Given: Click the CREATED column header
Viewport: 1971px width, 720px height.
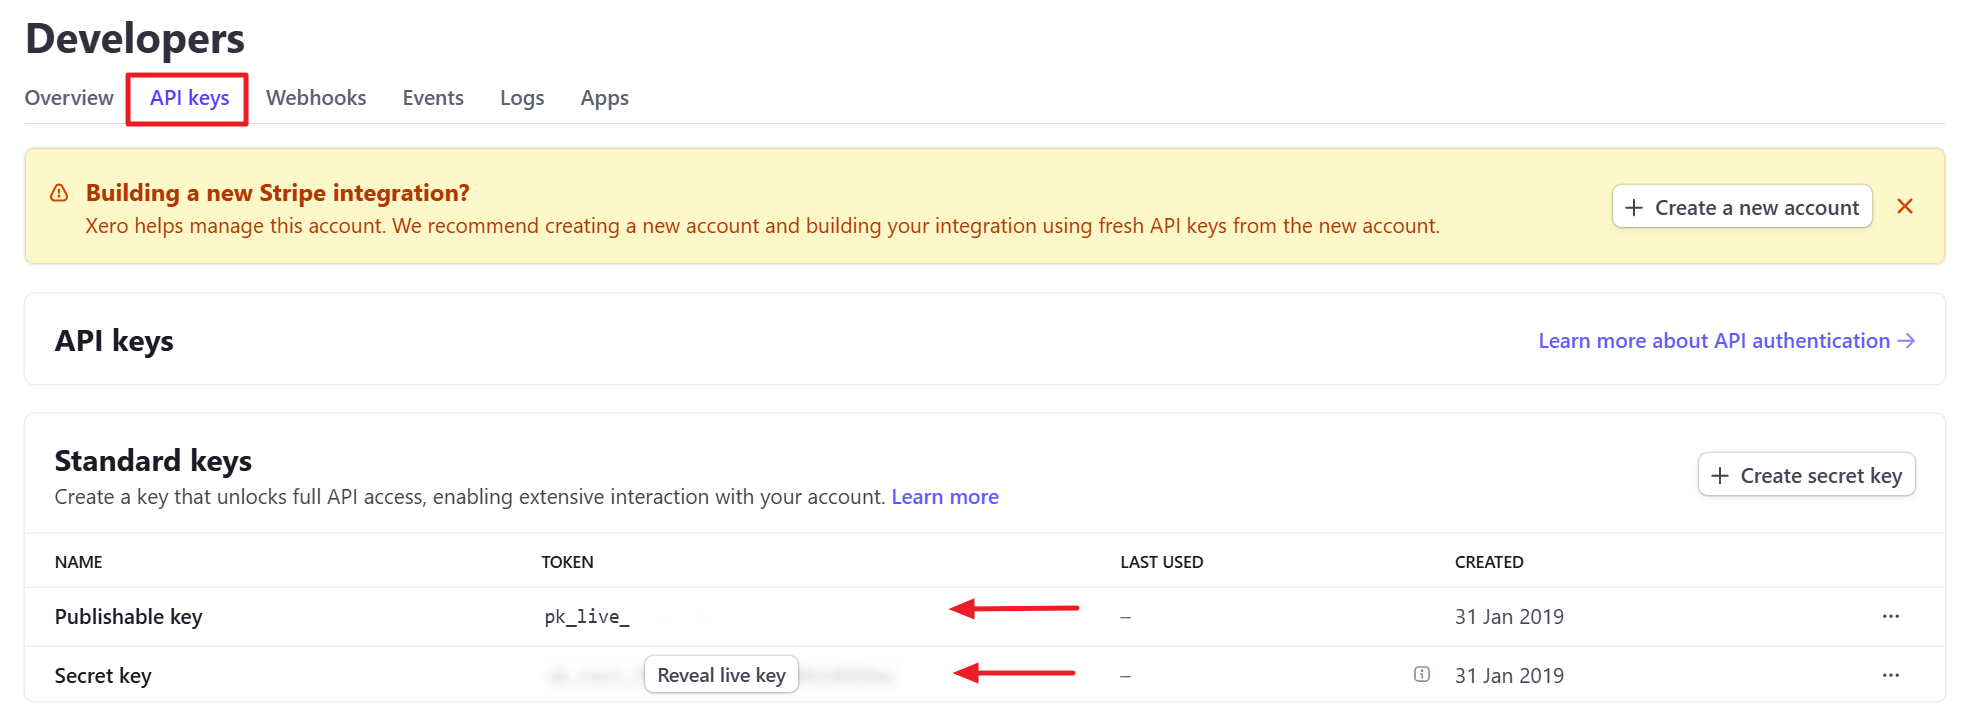Looking at the screenshot, I should point(1489,562).
